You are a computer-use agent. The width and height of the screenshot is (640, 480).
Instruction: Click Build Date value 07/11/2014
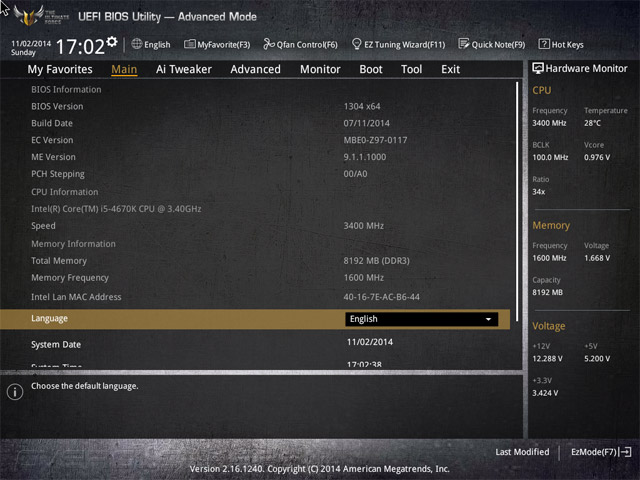367,123
